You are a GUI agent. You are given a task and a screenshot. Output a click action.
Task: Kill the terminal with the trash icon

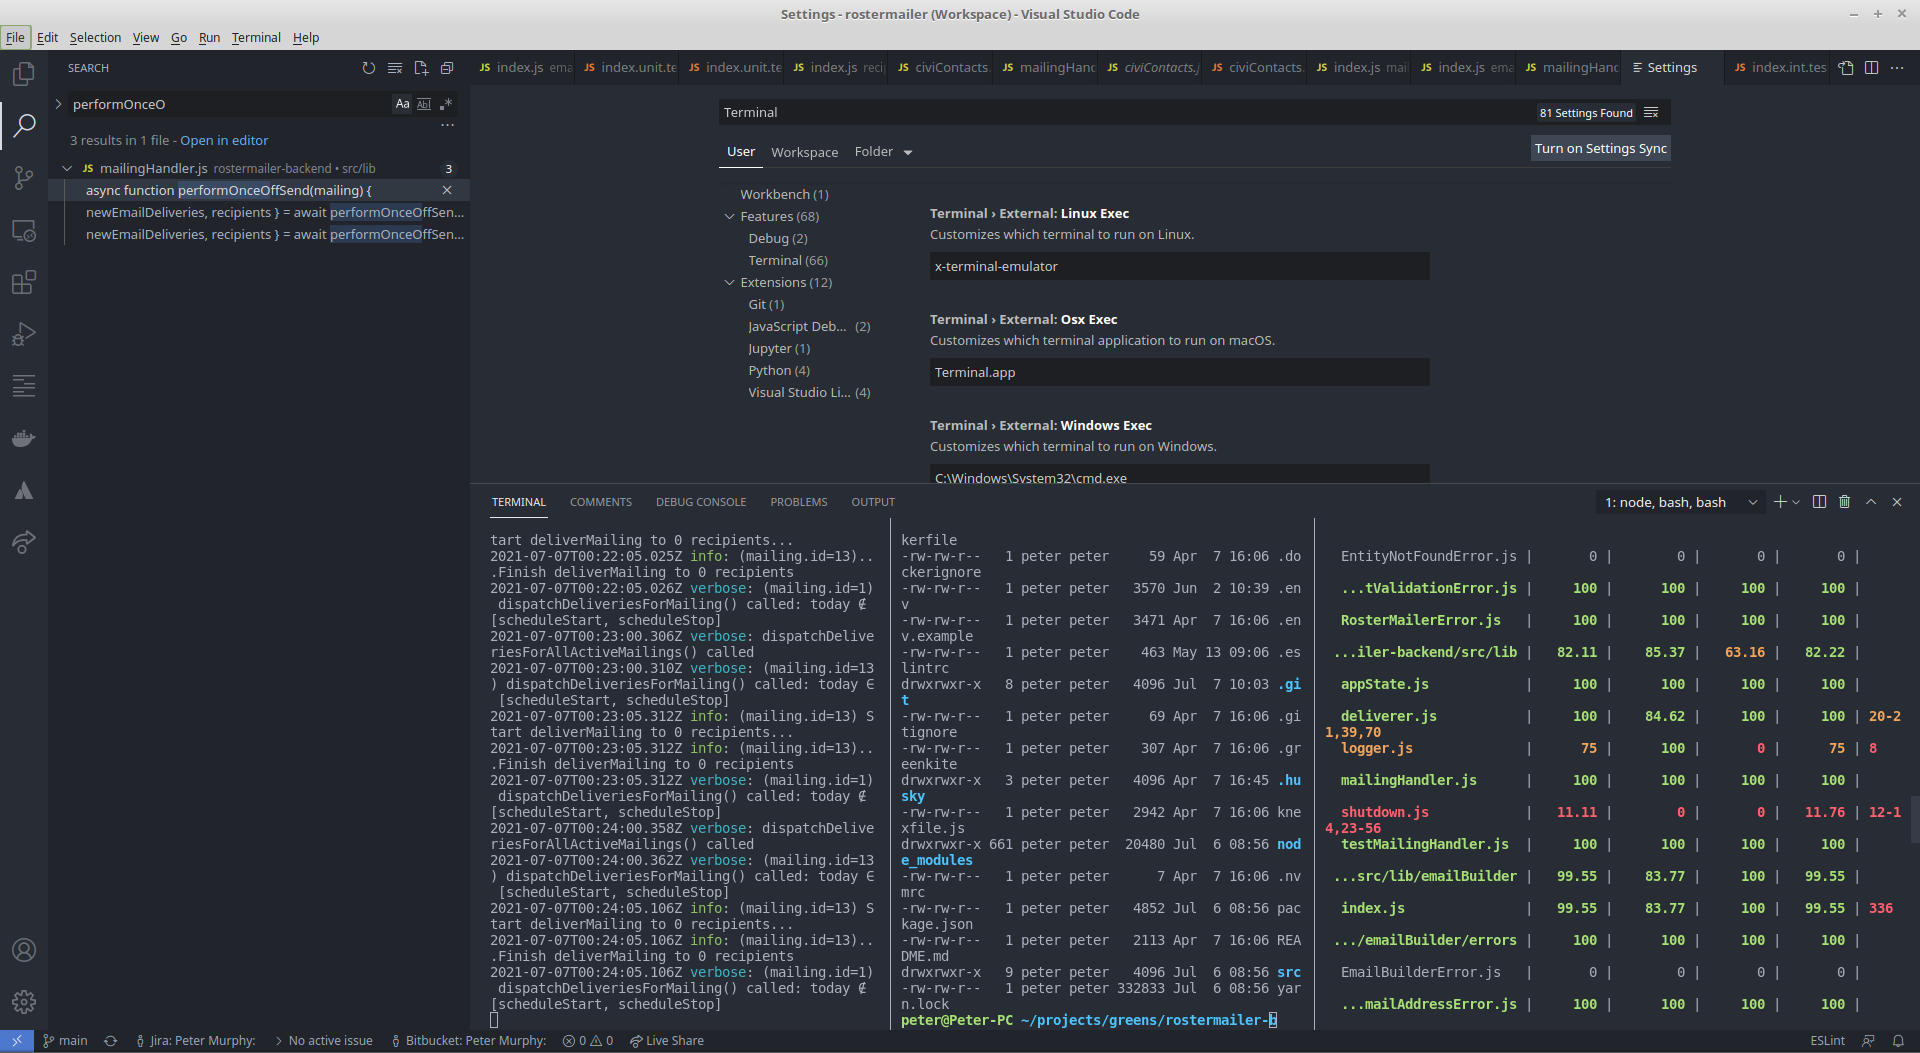1843,501
